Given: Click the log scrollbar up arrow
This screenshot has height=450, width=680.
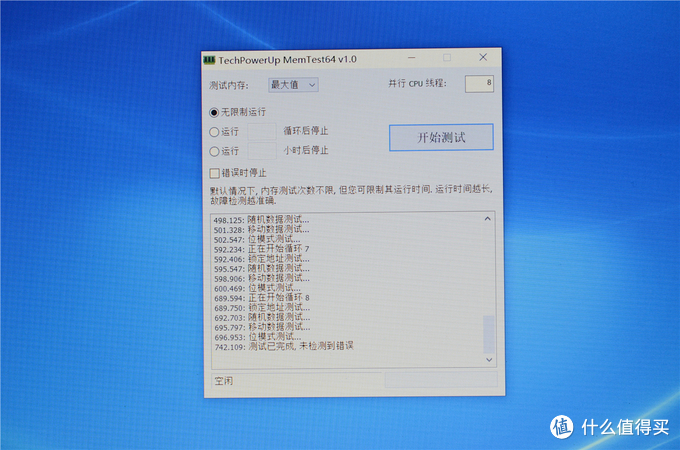Looking at the screenshot, I should coord(487,219).
